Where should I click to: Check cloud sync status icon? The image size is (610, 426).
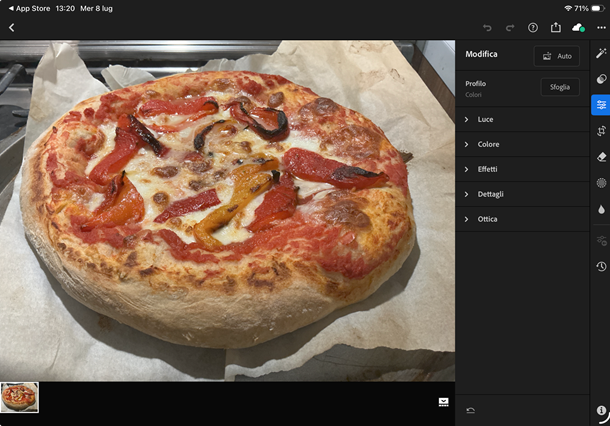(x=578, y=28)
